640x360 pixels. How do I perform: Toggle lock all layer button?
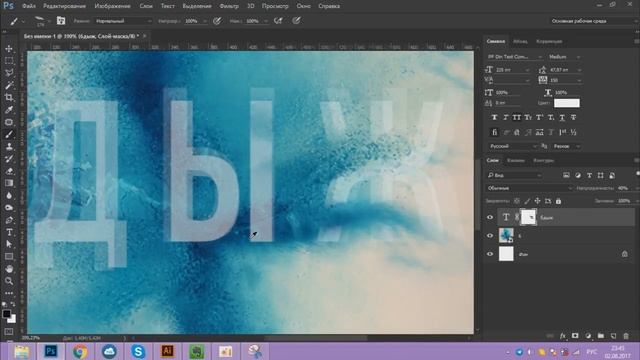[558, 201]
